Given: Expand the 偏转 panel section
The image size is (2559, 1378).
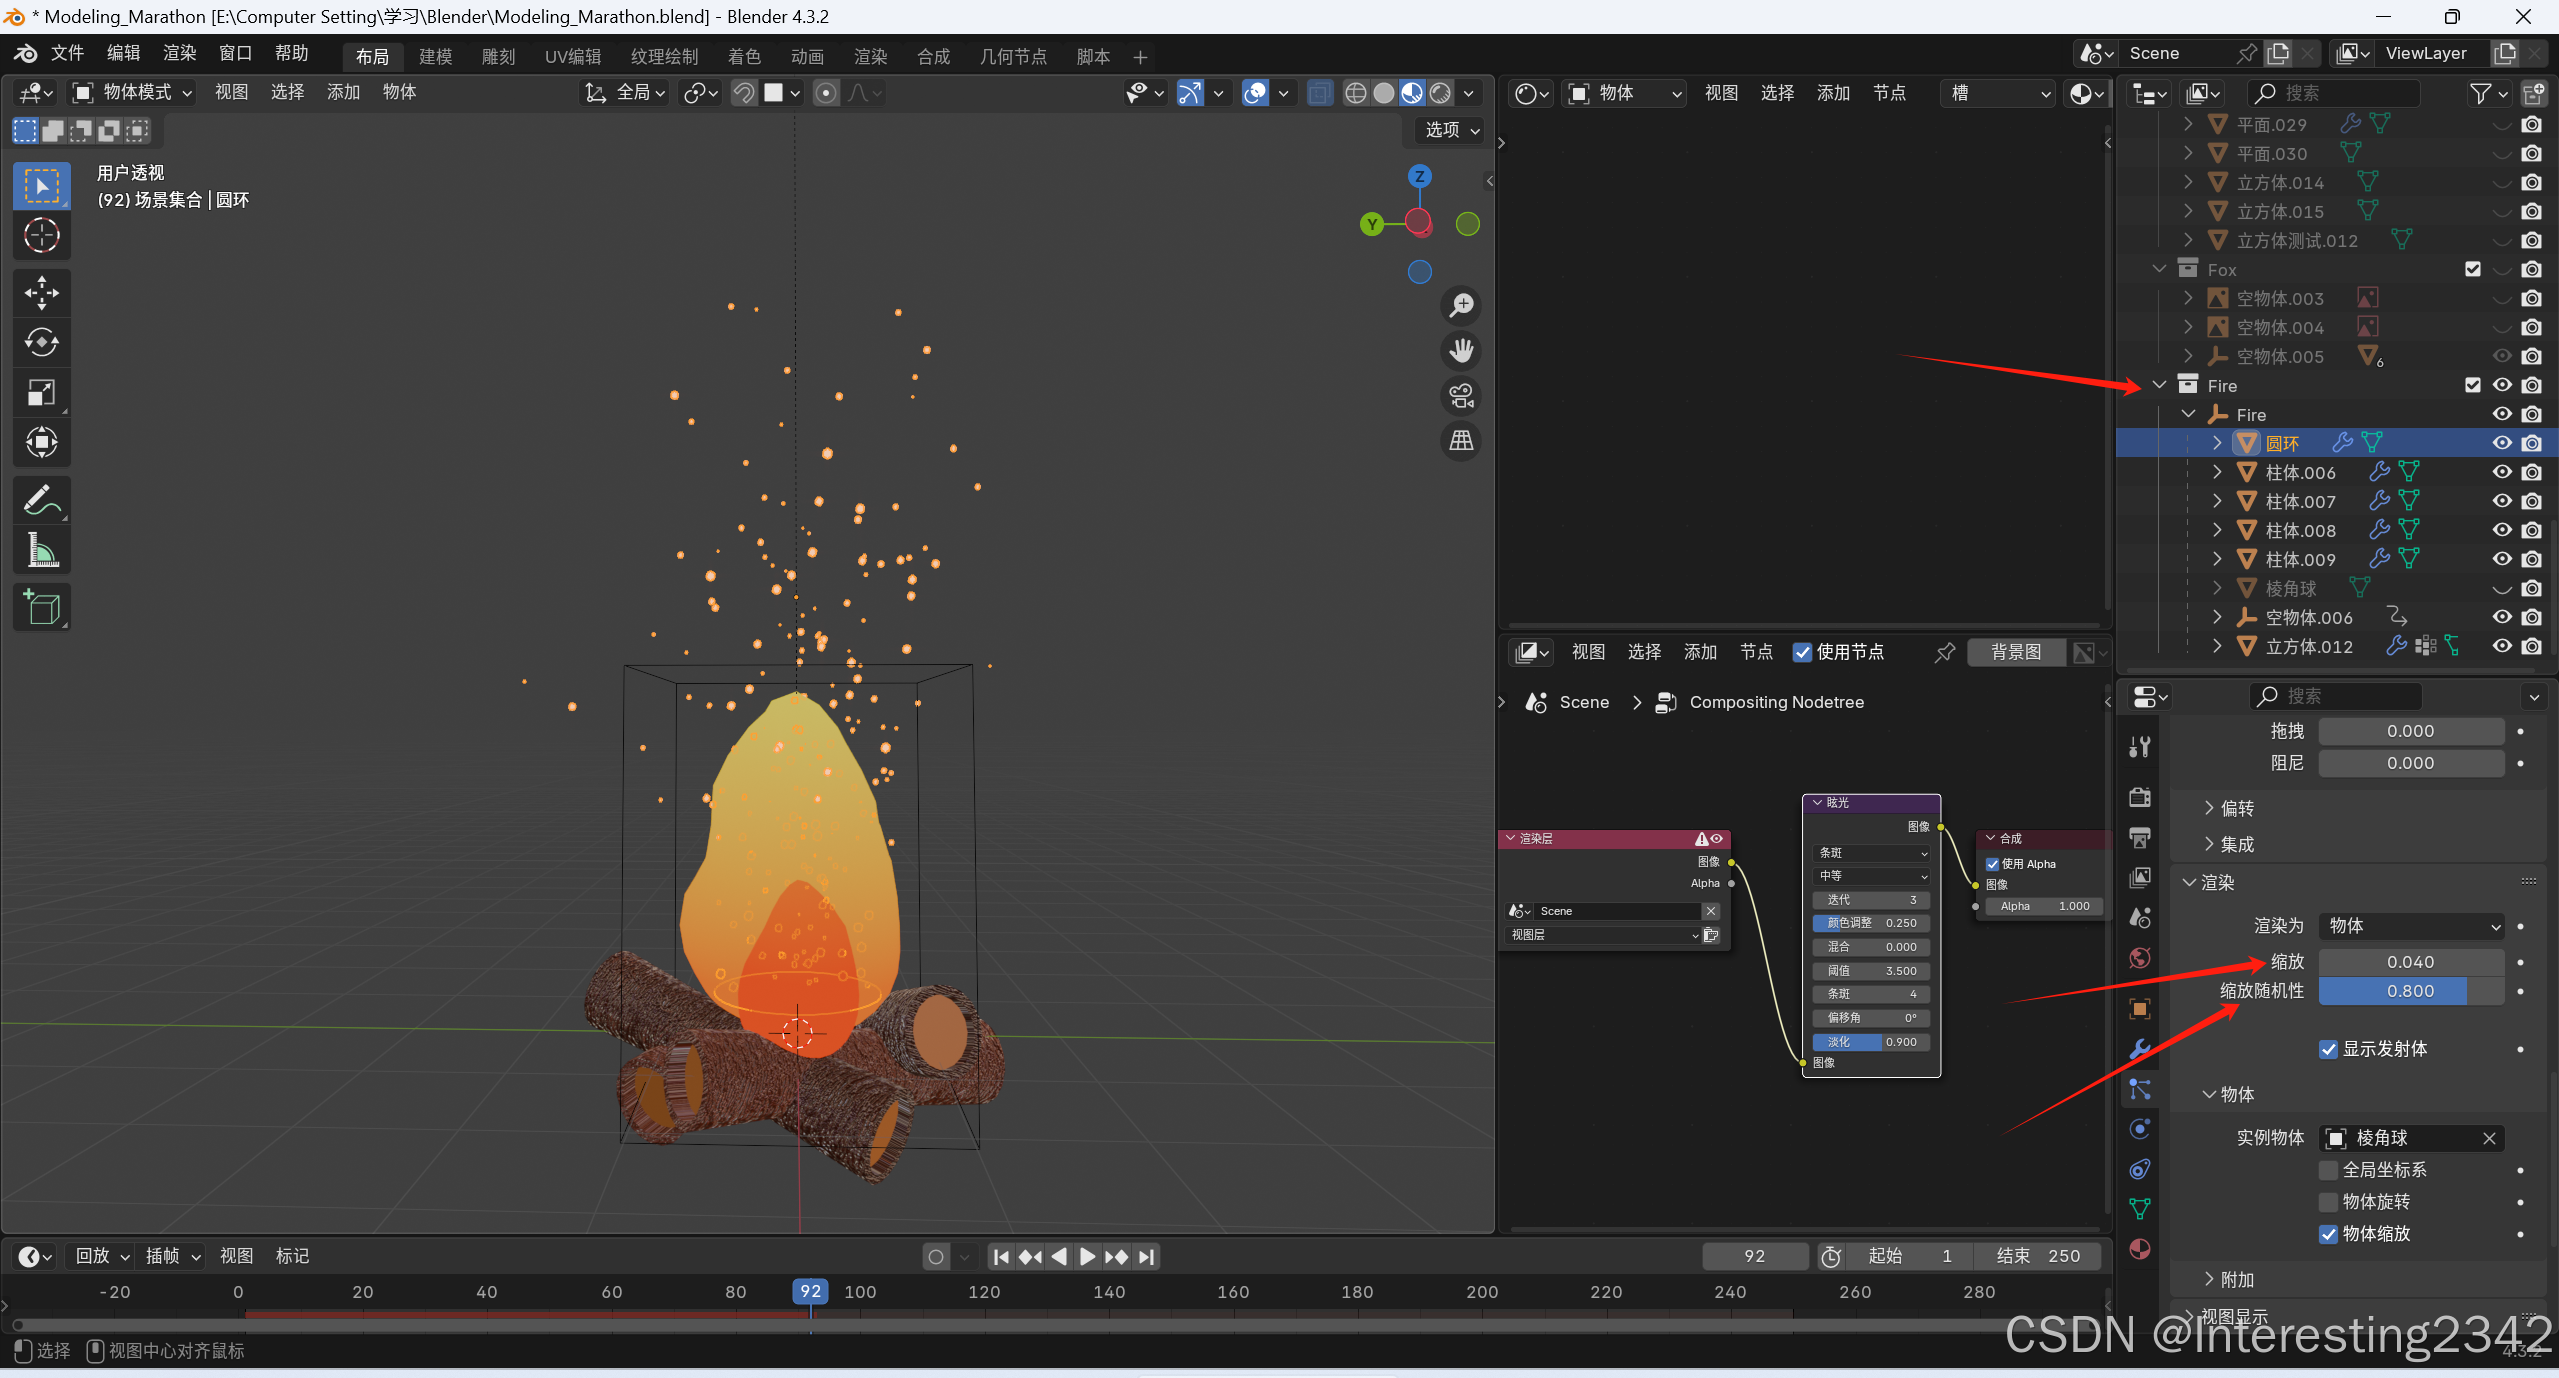Looking at the screenshot, I should pos(2237,808).
